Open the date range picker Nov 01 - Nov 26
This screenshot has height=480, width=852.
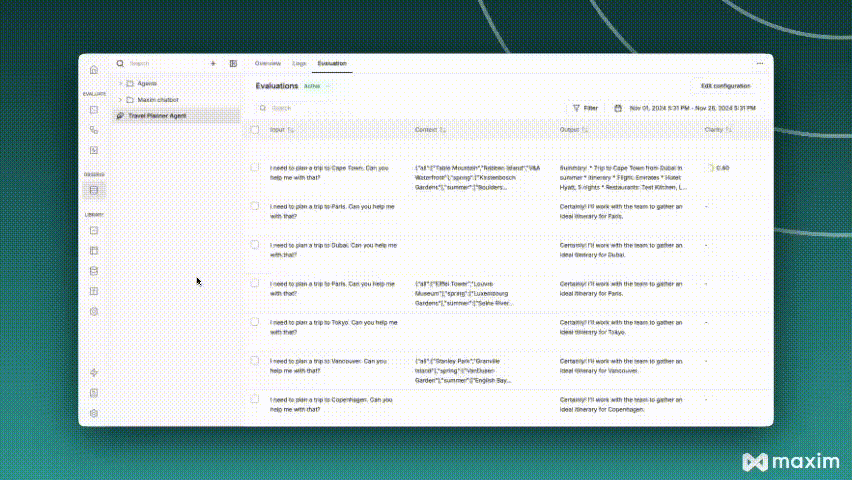click(x=686, y=108)
